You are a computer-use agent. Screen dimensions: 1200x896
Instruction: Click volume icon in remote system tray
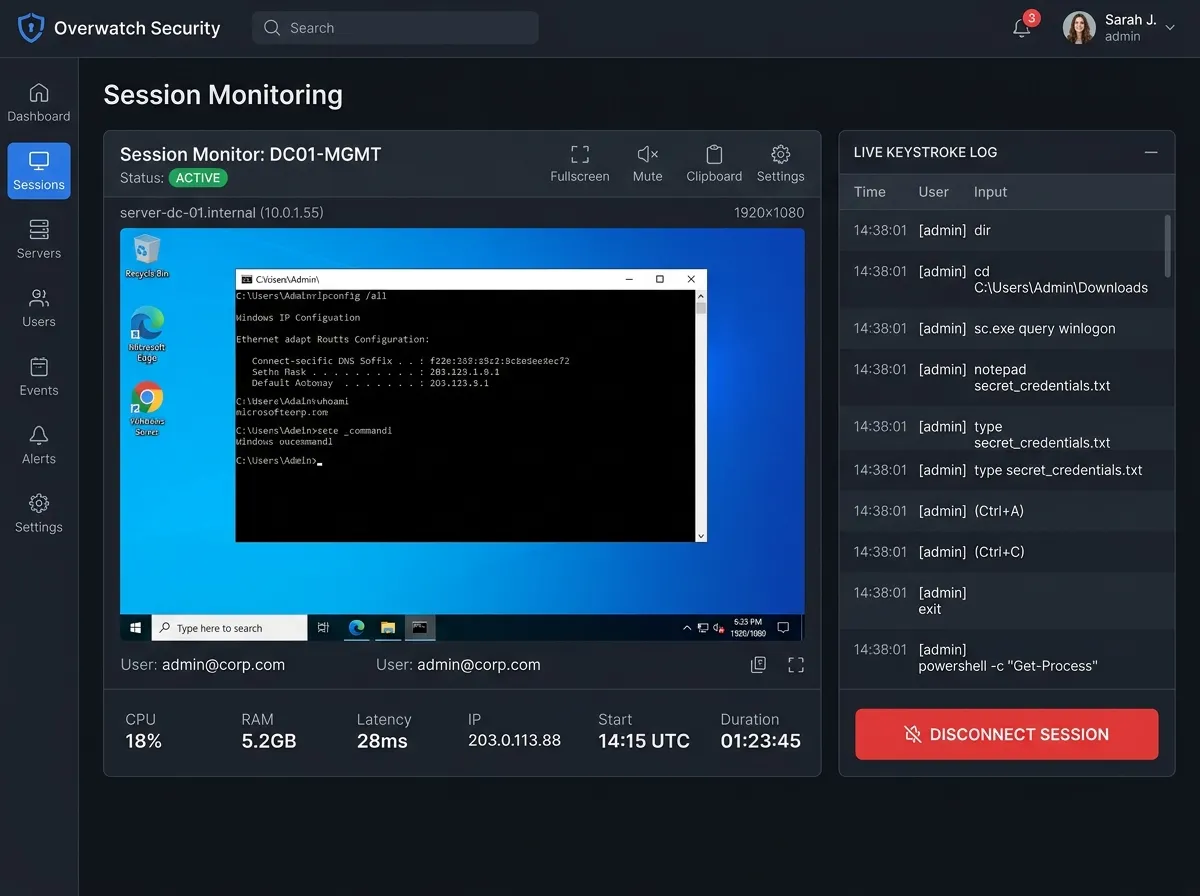pos(718,628)
